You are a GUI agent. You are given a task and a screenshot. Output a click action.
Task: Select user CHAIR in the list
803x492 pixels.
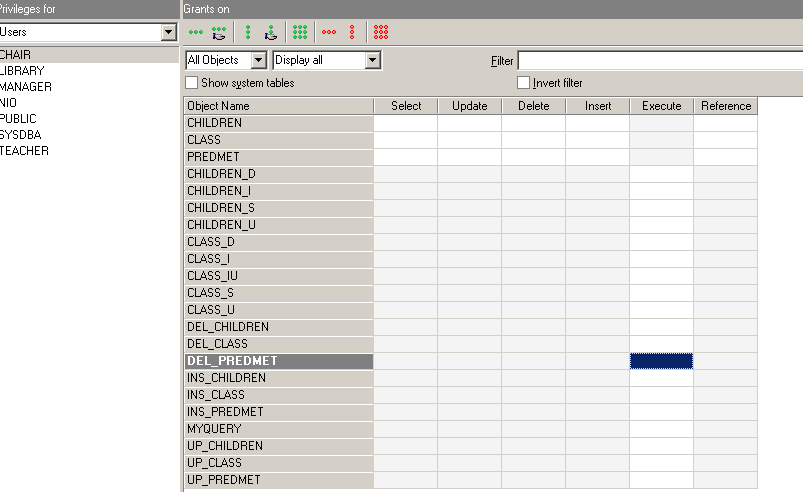tap(89, 55)
